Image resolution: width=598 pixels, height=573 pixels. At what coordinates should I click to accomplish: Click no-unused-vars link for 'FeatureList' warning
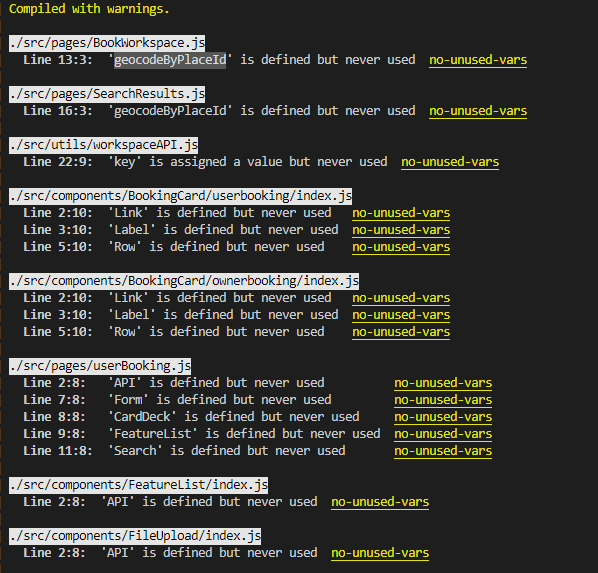tap(443, 435)
